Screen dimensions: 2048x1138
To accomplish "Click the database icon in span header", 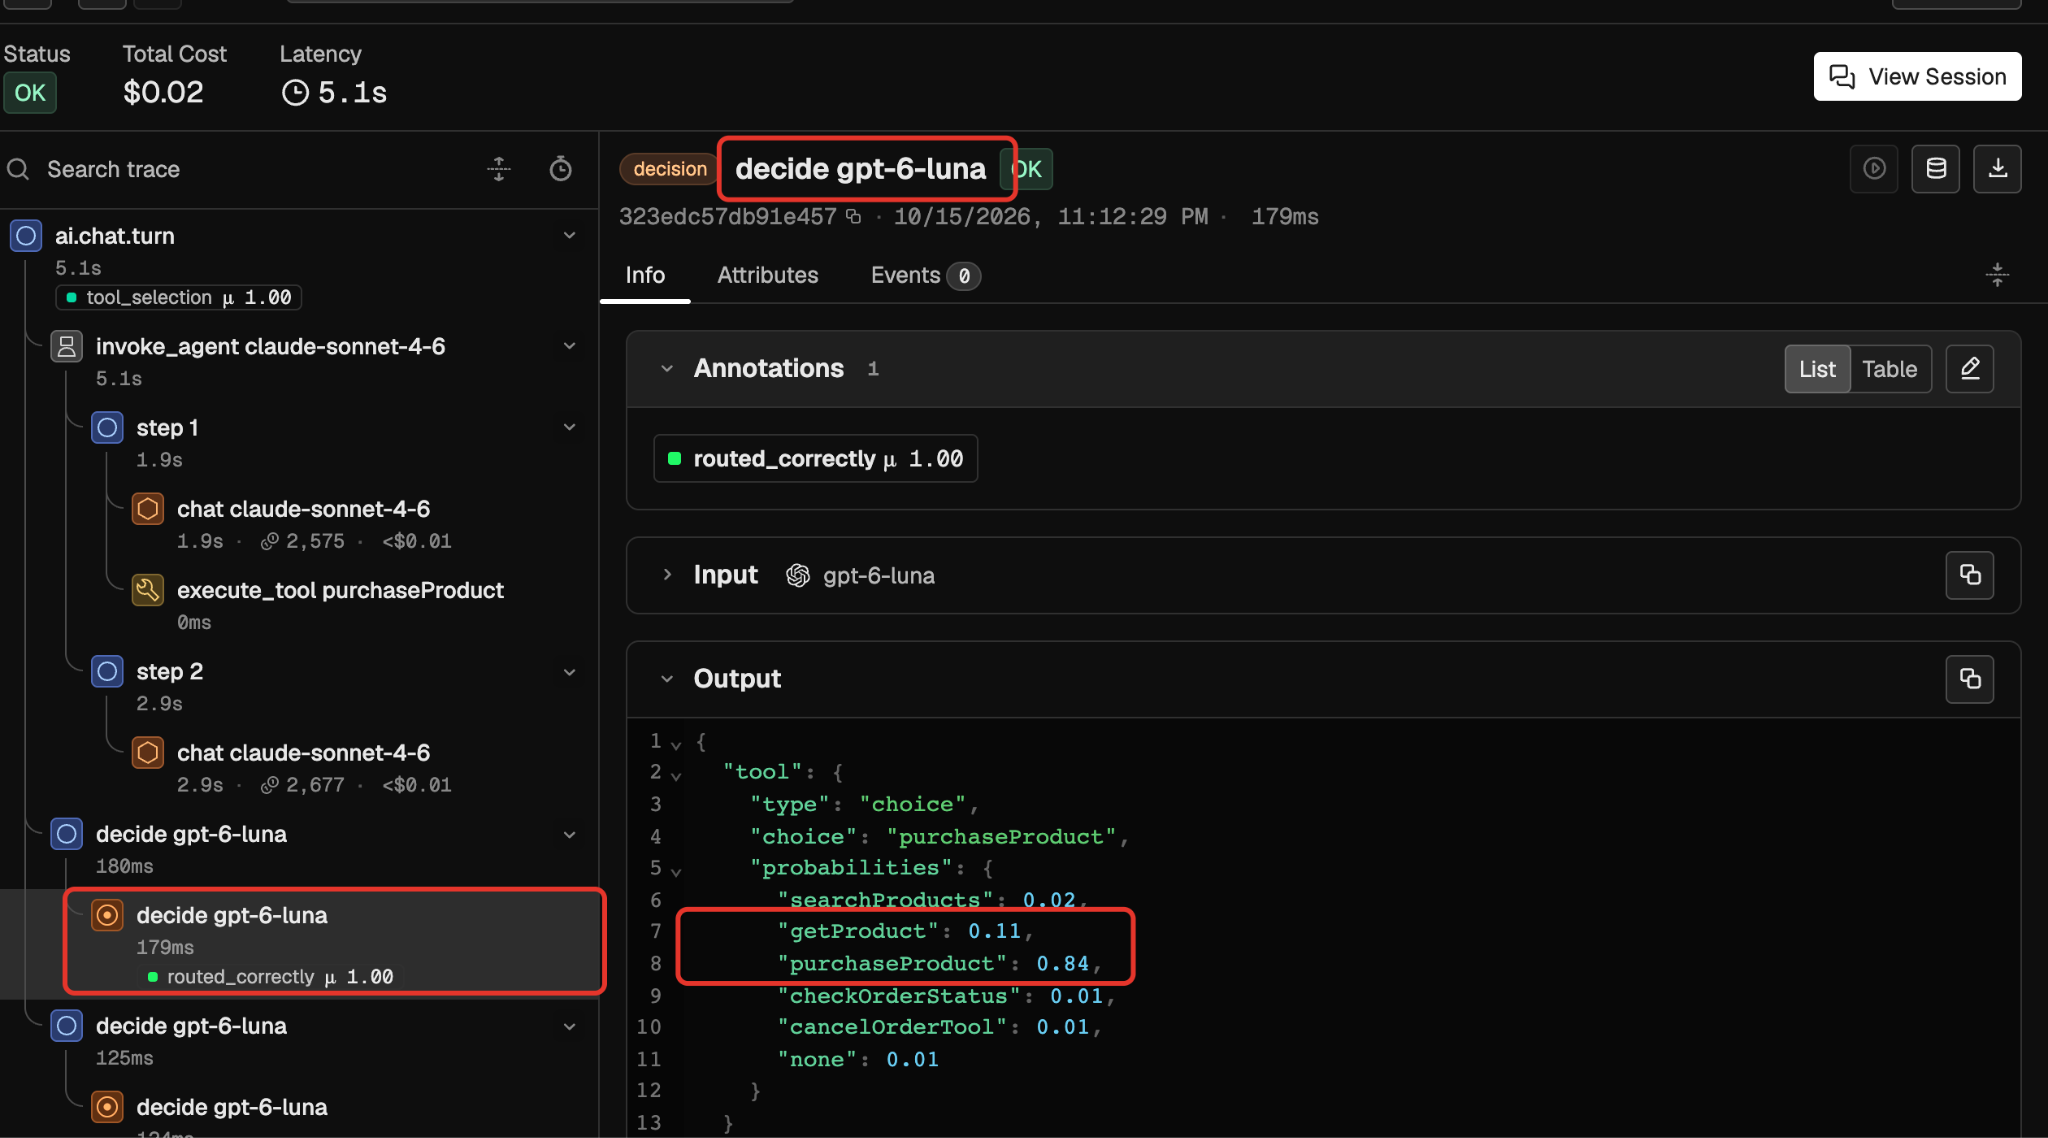I will pos(1936,168).
